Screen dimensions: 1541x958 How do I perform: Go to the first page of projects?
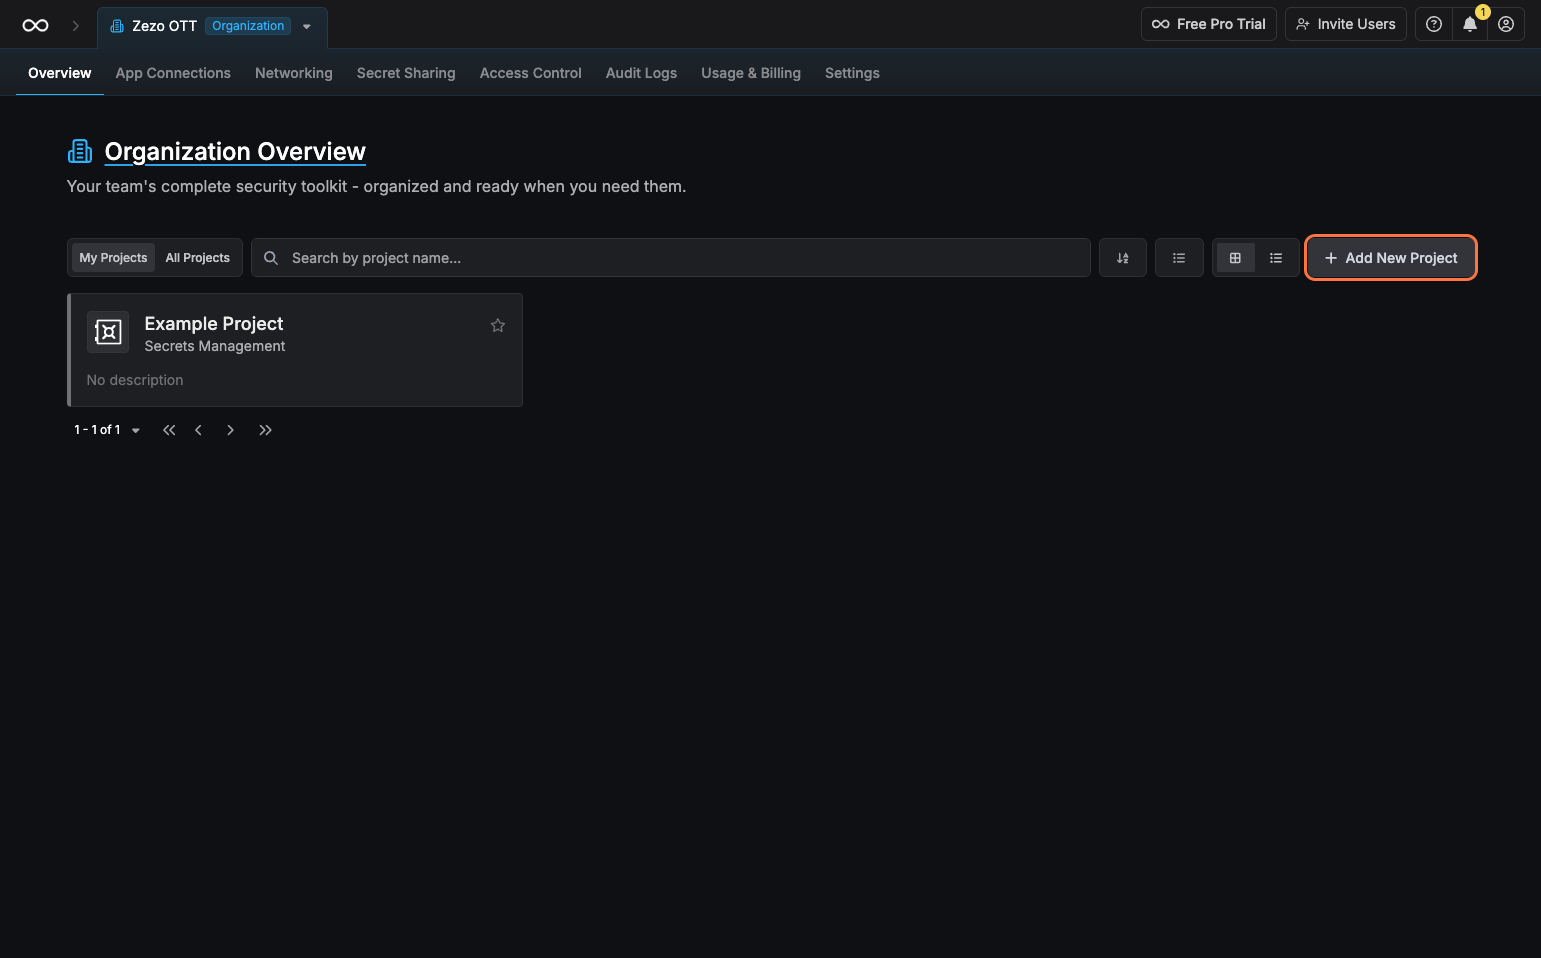click(x=169, y=430)
